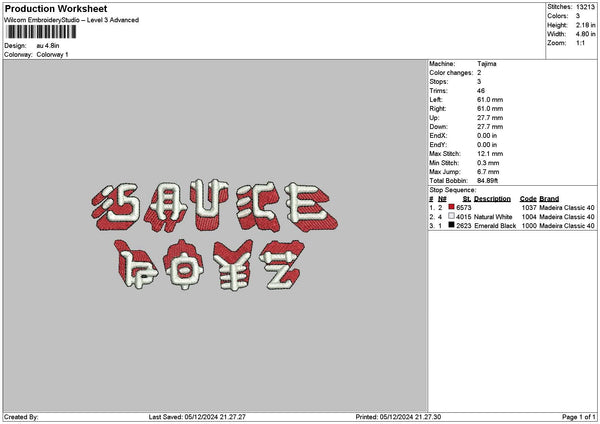Click the Trims value 46
The image size is (600, 424).
click(481, 91)
